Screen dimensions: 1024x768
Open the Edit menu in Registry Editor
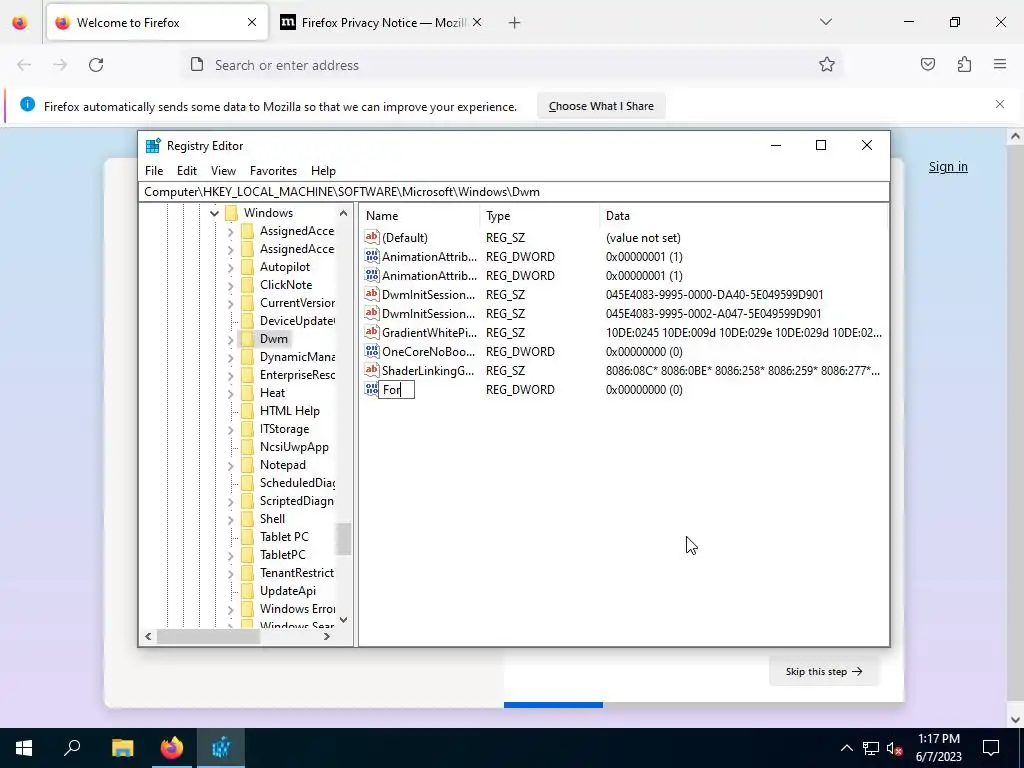tap(187, 170)
